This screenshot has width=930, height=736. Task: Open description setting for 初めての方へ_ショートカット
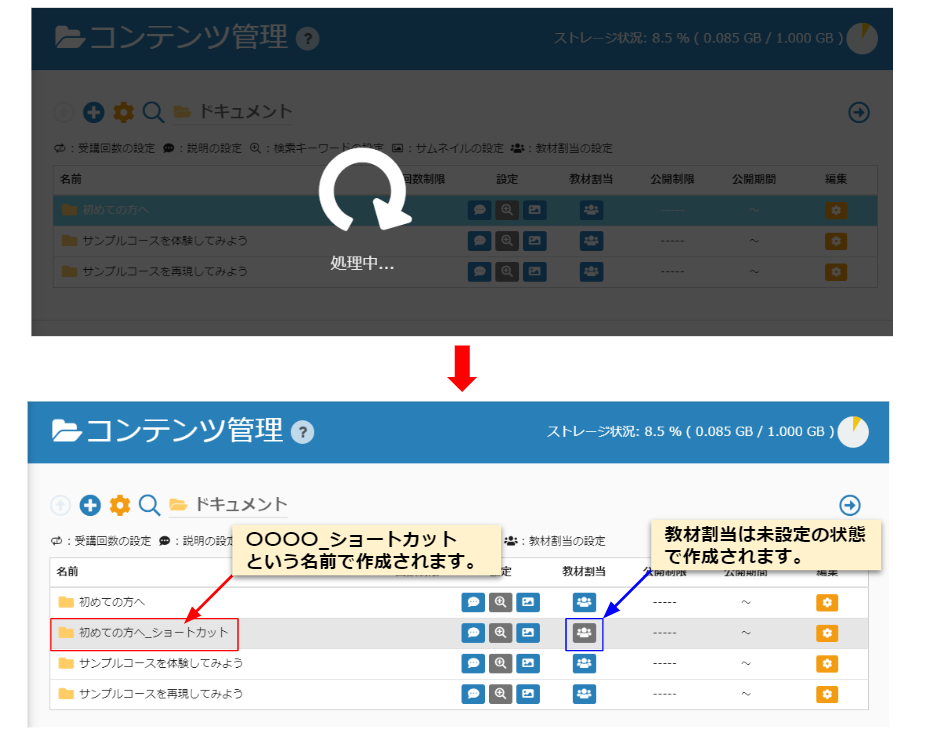tap(473, 633)
